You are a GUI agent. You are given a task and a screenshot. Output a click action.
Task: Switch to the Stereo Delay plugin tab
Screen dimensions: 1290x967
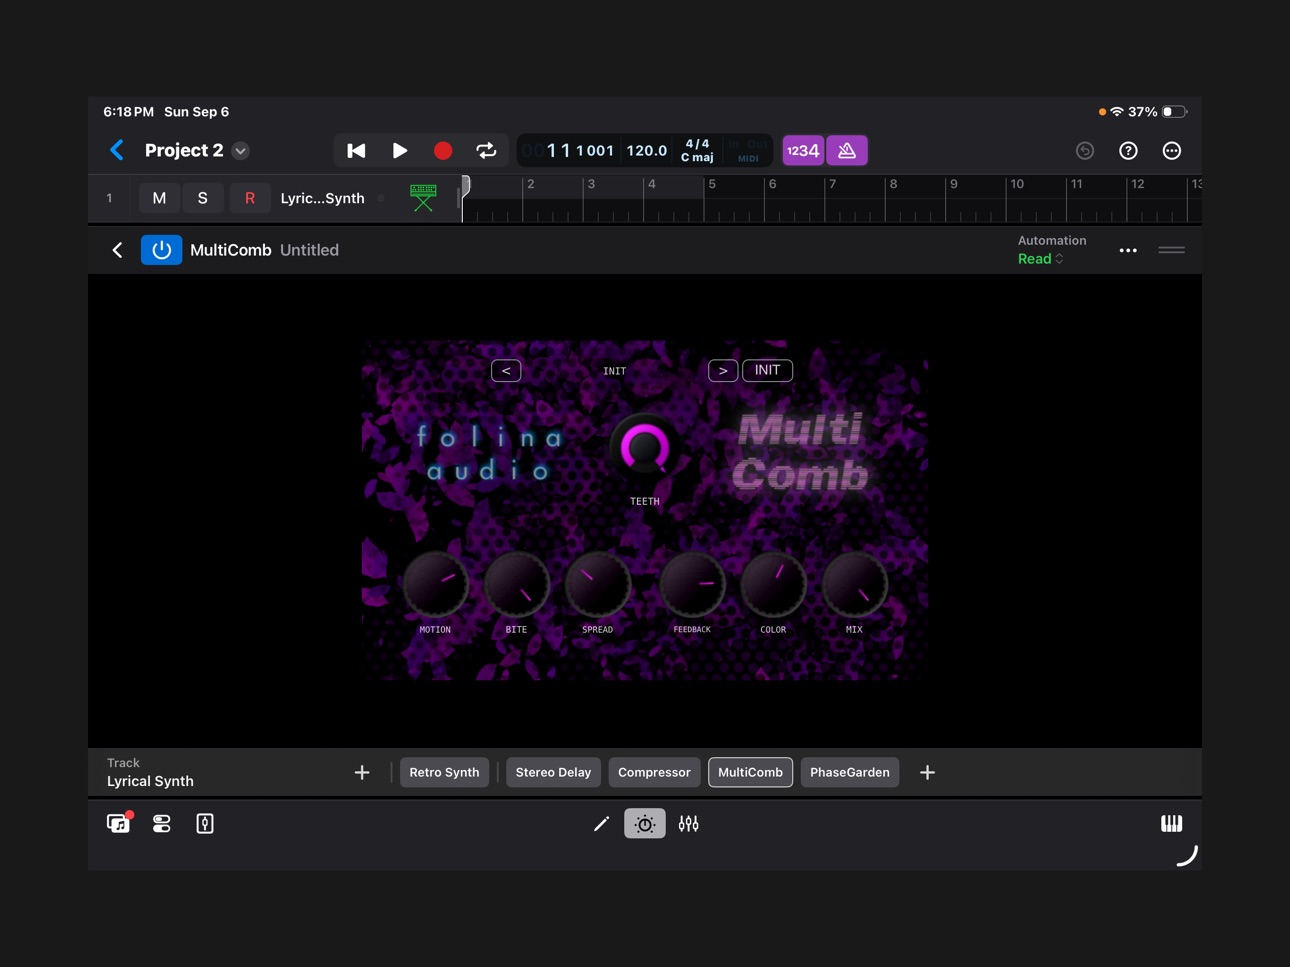[x=553, y=773]
